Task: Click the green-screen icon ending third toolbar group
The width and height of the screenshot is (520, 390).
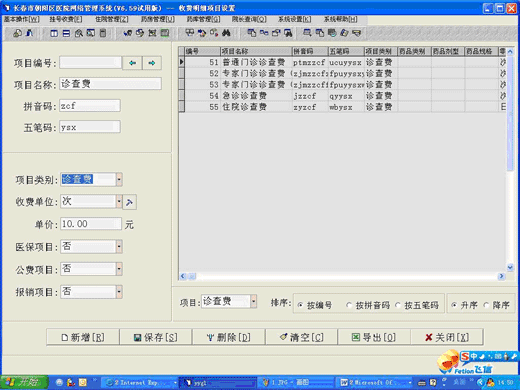Action: click(165, 33)
